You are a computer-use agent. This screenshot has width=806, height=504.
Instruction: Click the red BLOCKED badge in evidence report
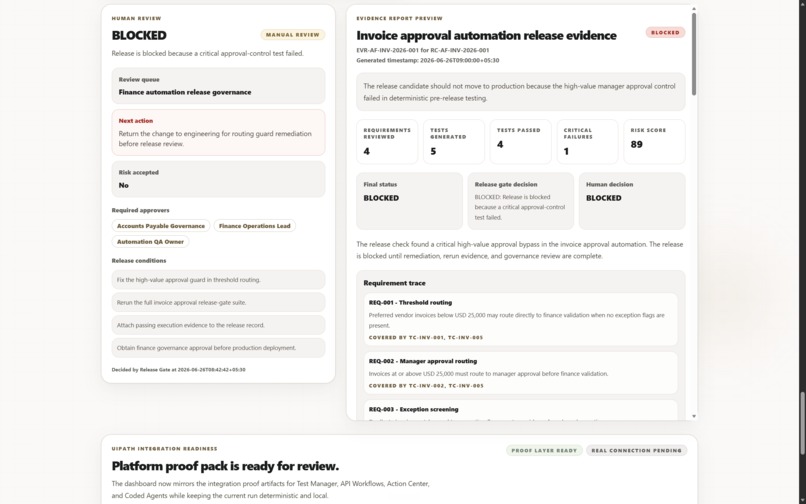665,32
